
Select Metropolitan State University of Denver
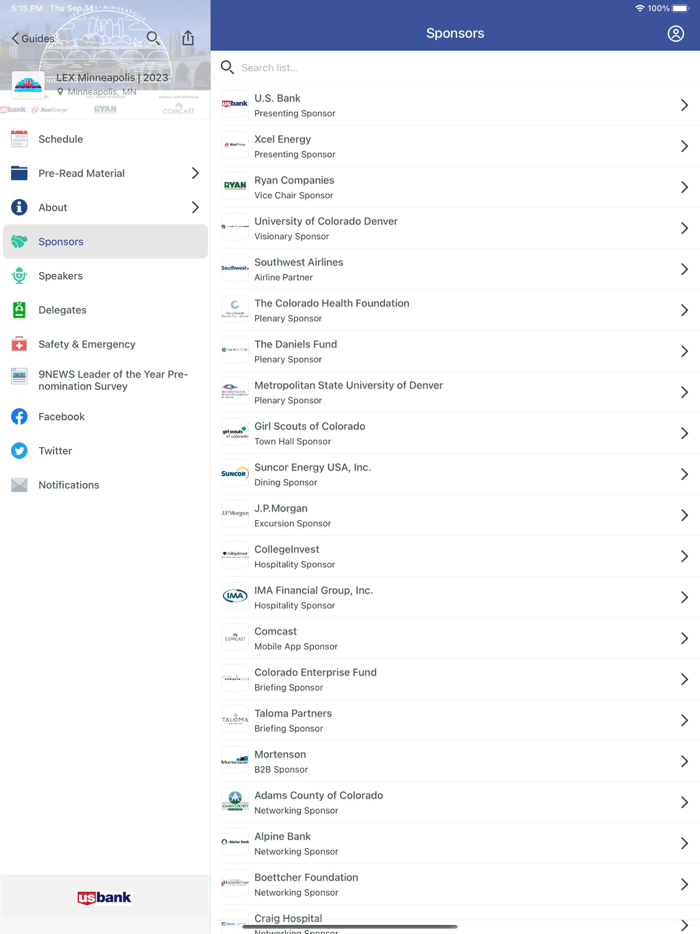[x=456, y=393]
